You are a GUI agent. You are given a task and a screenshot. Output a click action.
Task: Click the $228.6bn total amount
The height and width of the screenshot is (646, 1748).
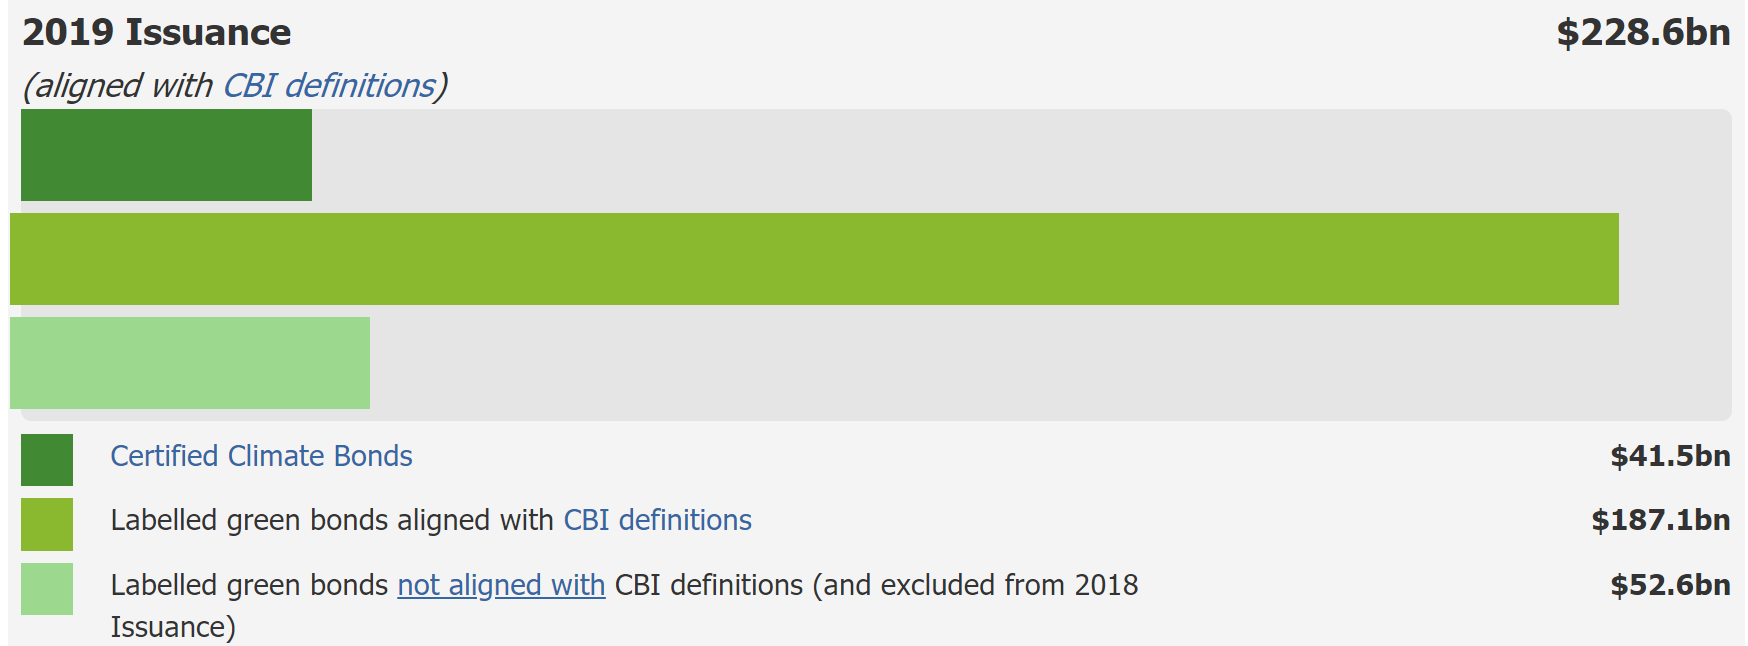[1643, 33]
